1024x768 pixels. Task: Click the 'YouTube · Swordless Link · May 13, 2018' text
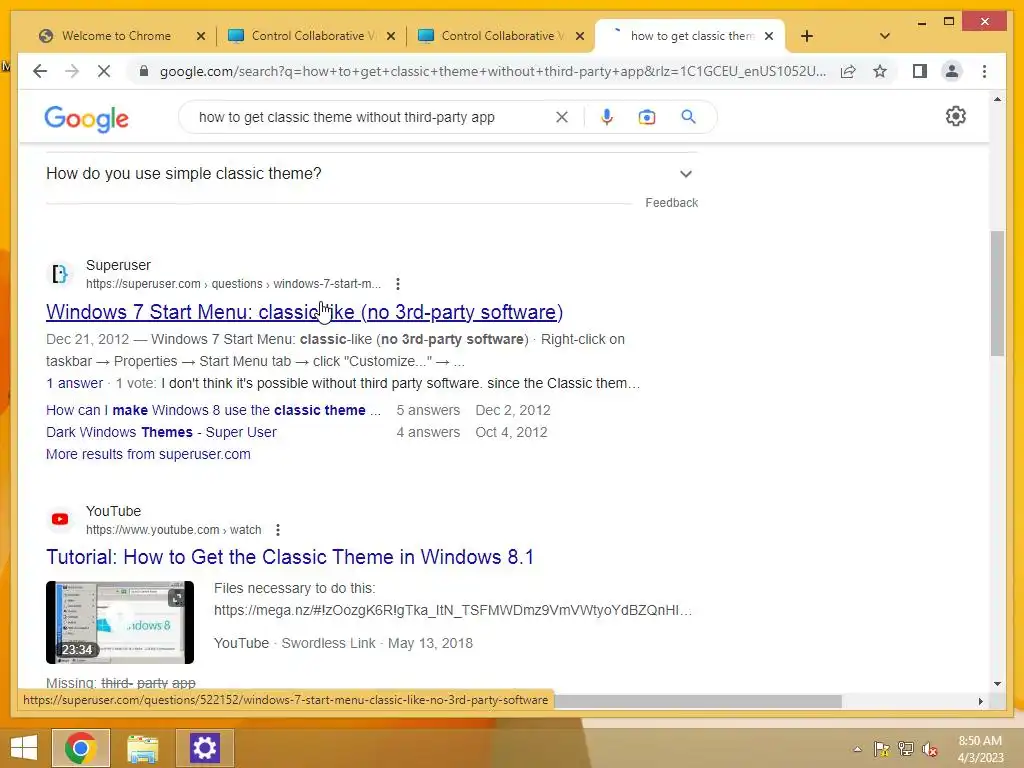point(344,643)
